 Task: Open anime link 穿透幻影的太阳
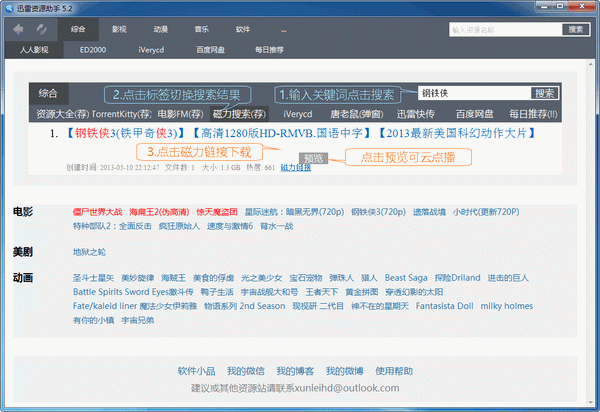click(414, 292)
